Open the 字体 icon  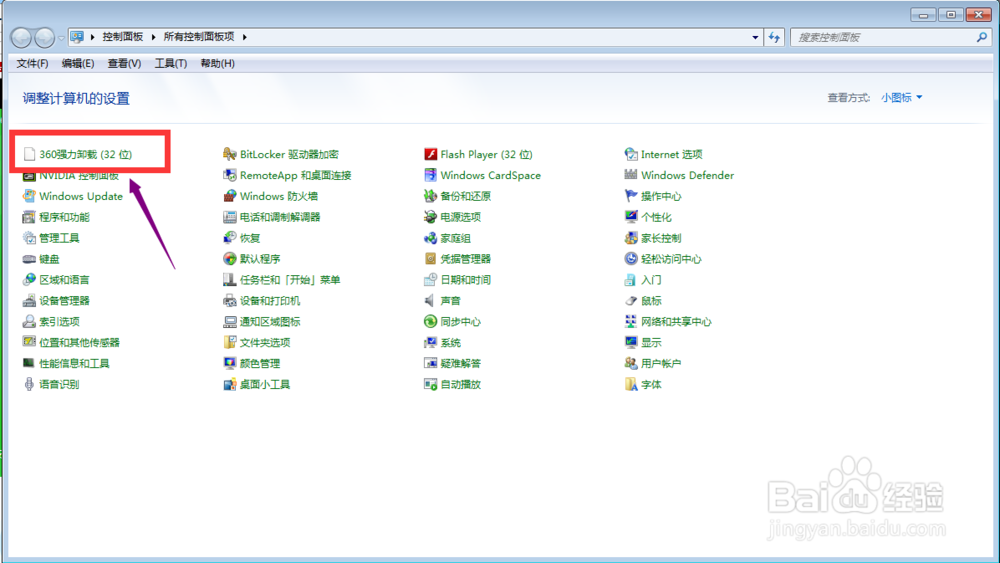[x=631, y=384]
